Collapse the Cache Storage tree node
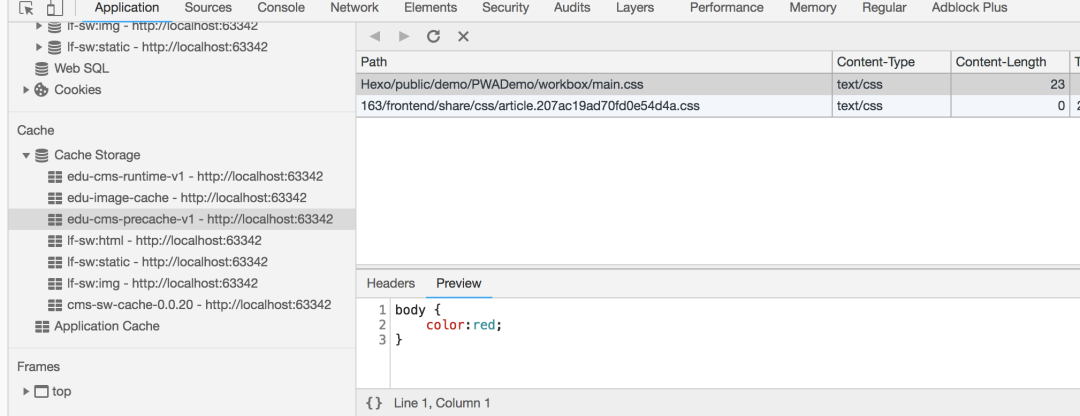1080x416 pixels. pyautogui.click(x=27, y=156)
